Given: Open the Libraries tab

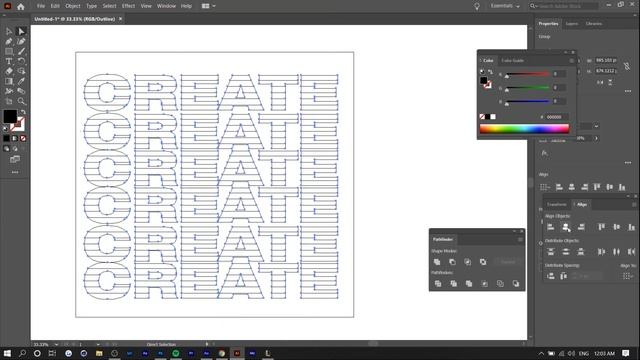Looking at the screenshot, I should click(x=594, y=24).
